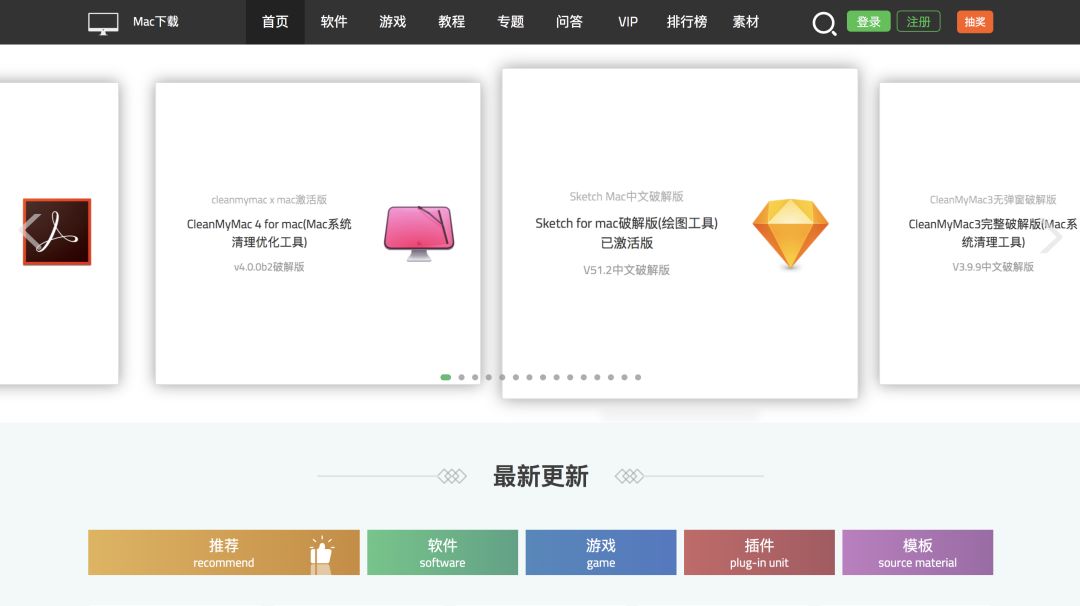Click the Mac下载 site title

(x=156, y=22)
